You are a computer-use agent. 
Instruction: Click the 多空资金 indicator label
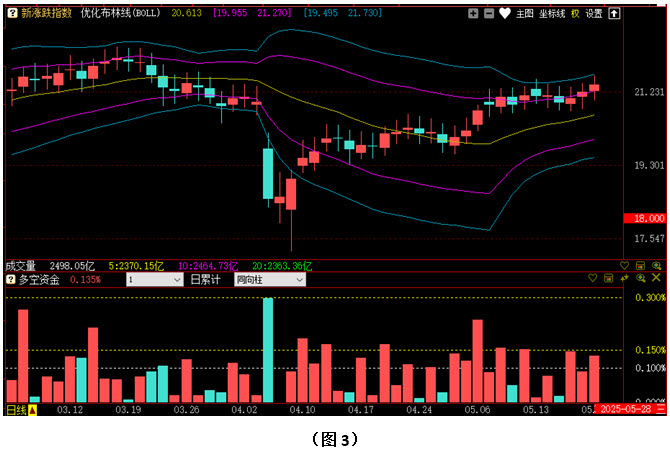pos(39,280)
